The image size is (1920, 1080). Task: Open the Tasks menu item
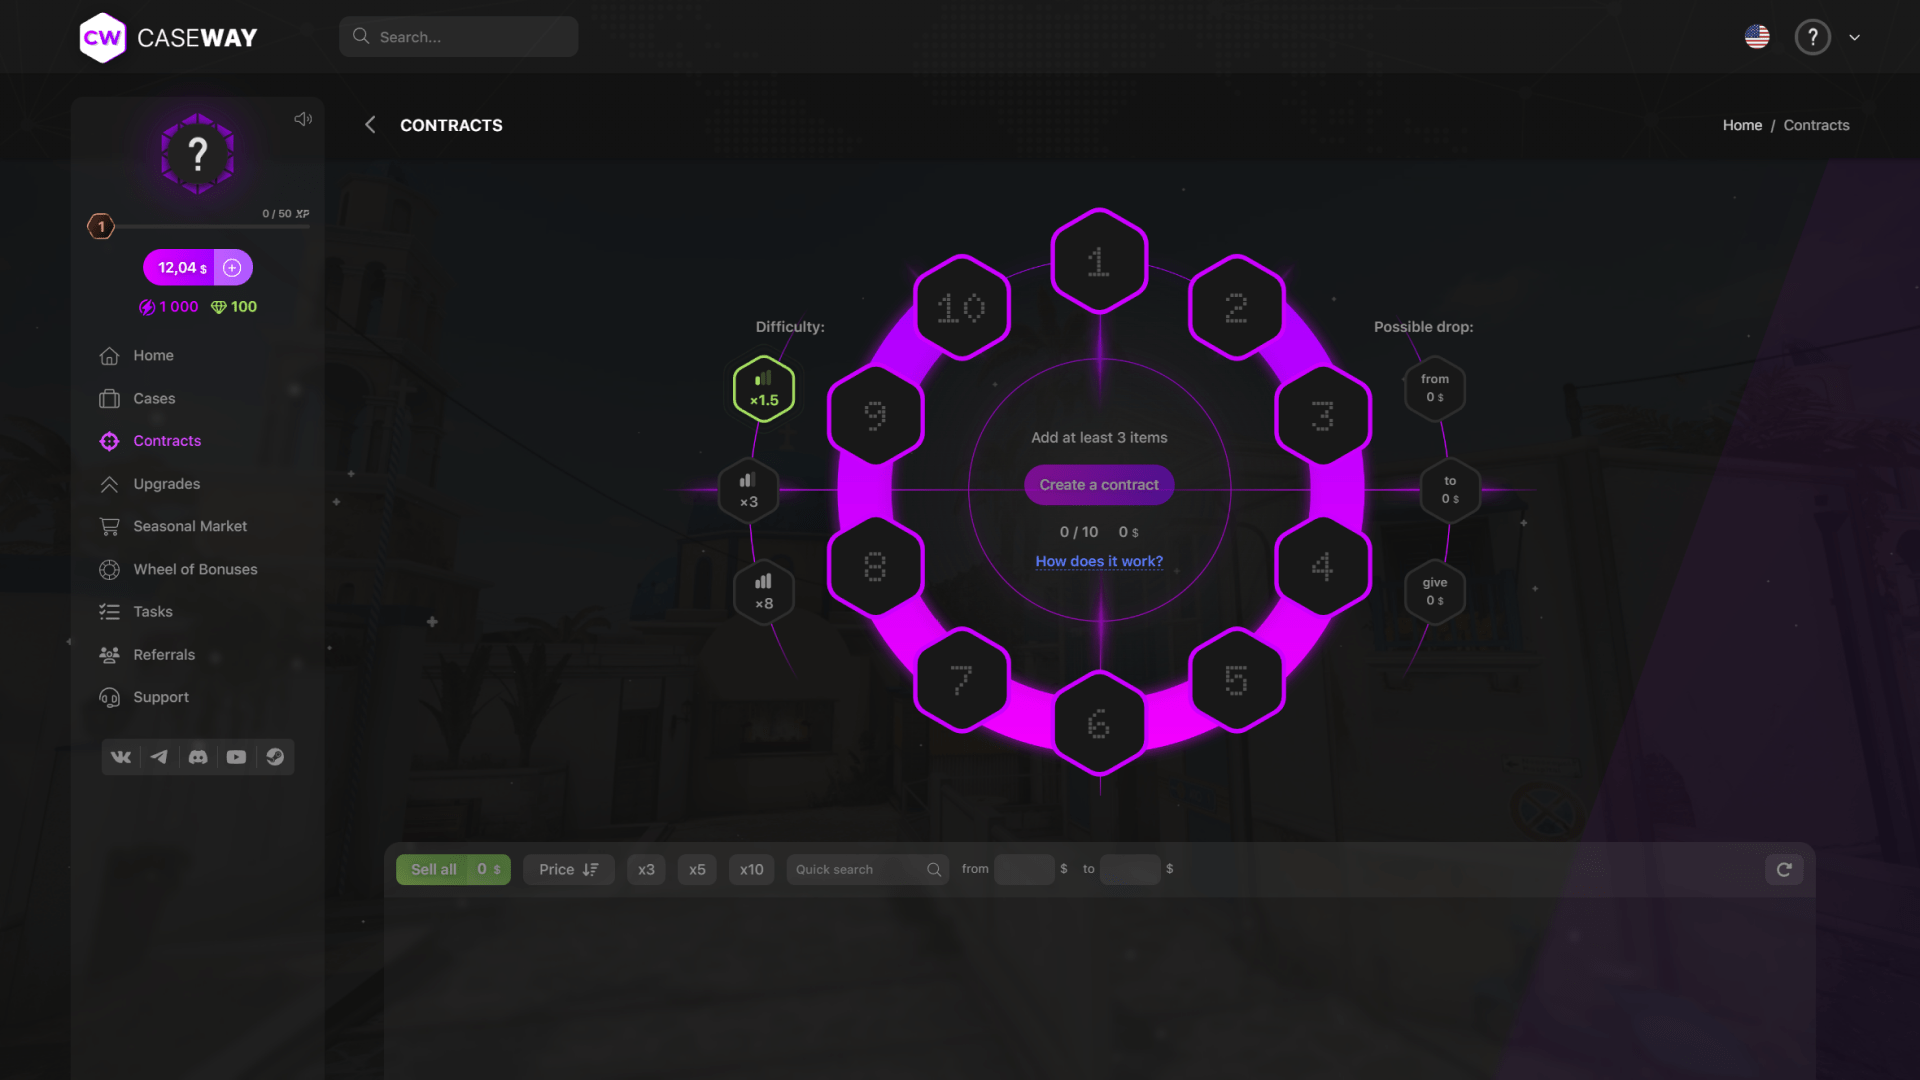click(x=110, y=611)
